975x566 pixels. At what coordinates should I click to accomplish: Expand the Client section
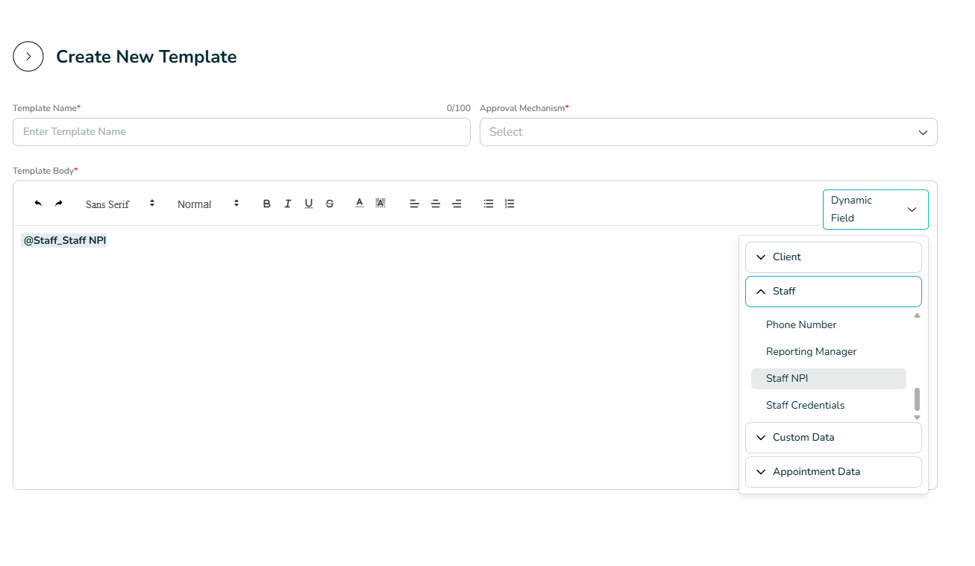[x=833, y=257]
